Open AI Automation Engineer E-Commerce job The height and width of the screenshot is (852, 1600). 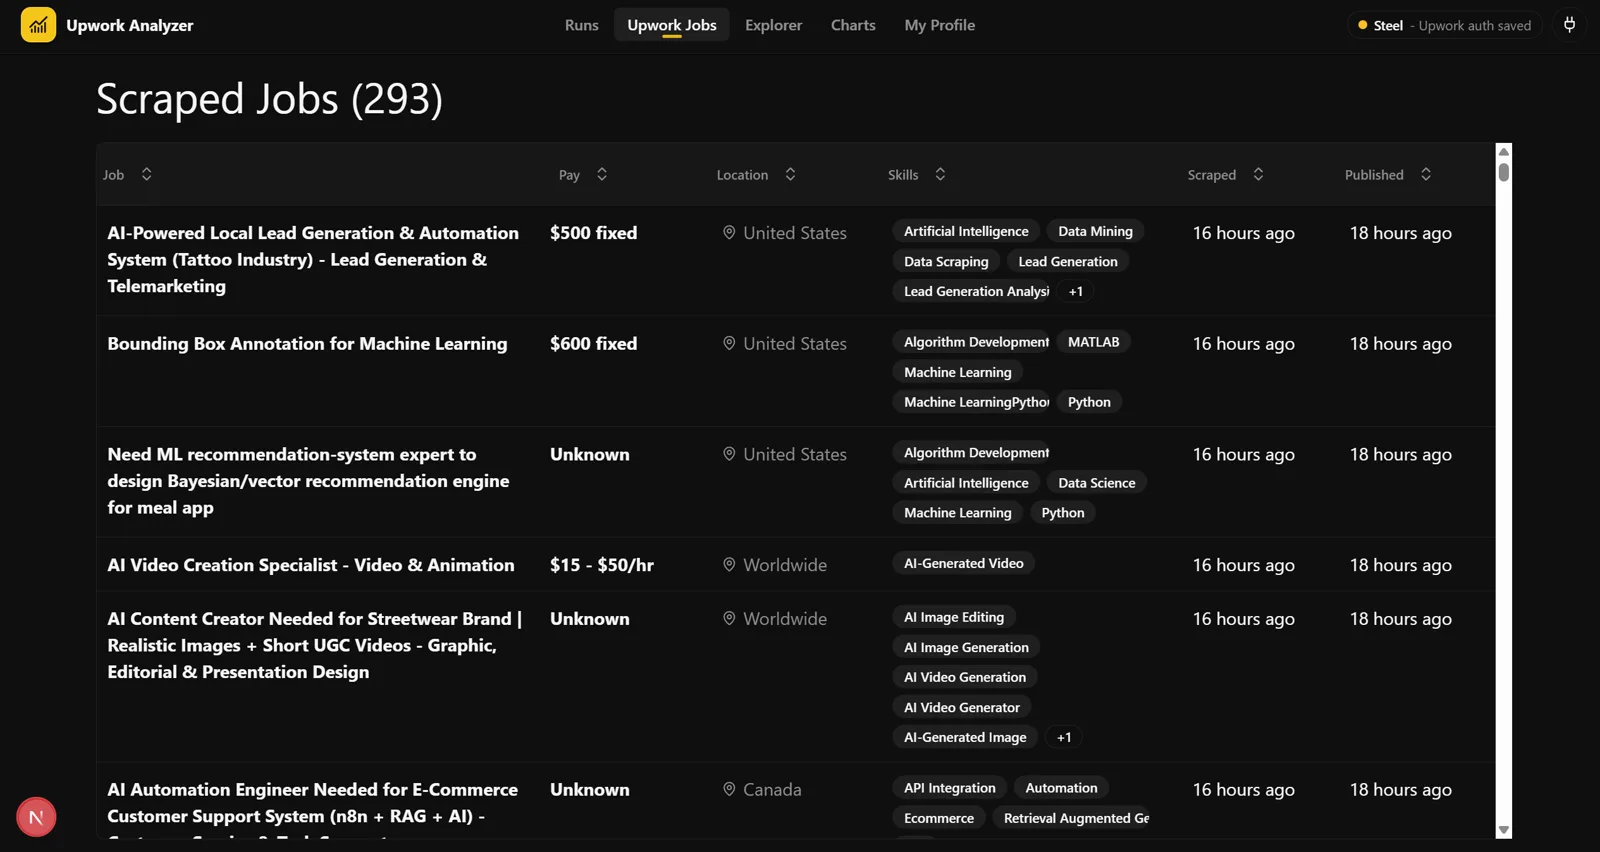tap(312, 812)
